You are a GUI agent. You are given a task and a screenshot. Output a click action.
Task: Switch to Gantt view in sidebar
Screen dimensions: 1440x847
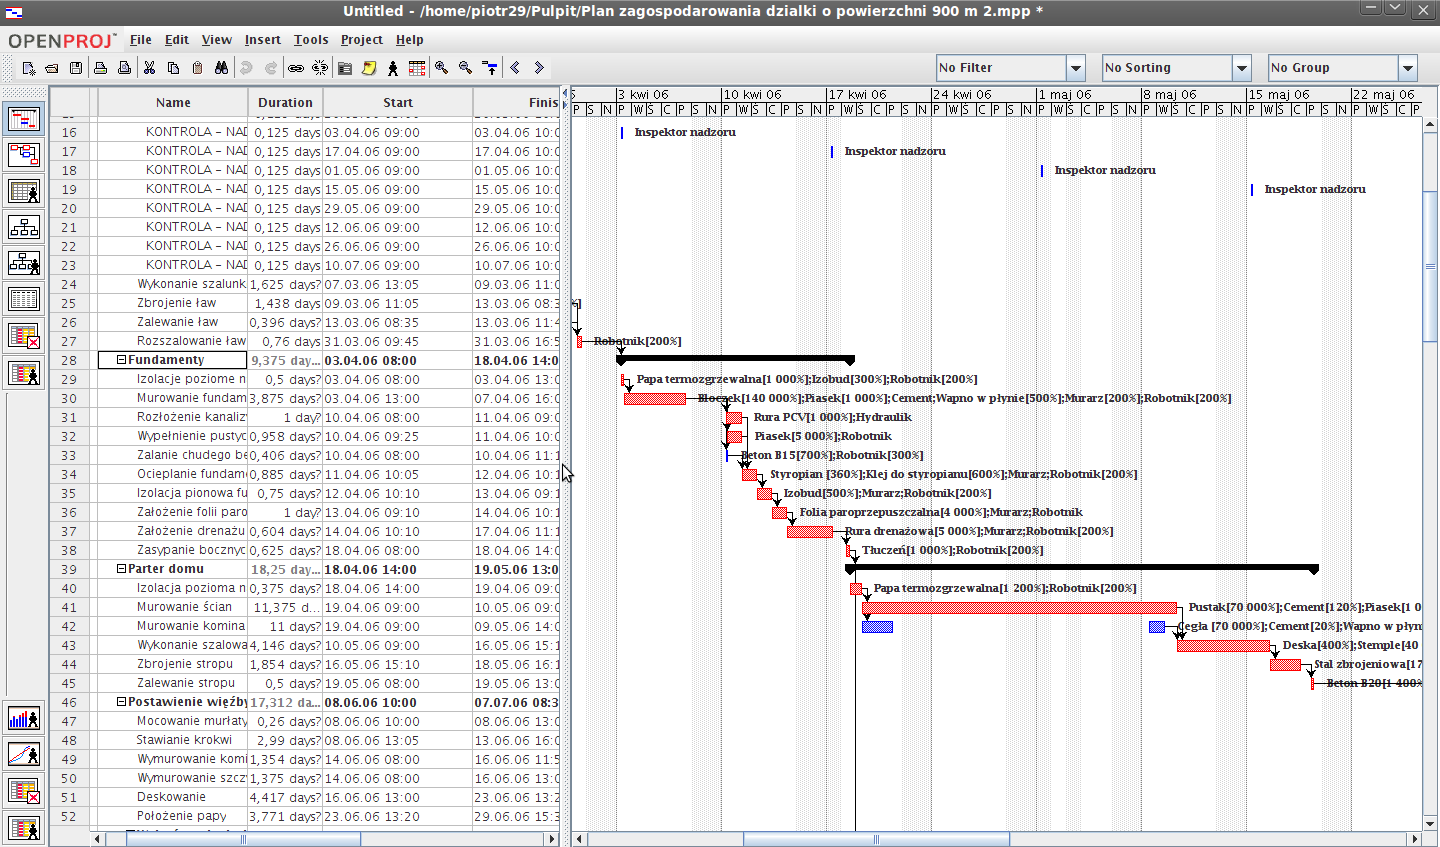[x=24, y=119]
